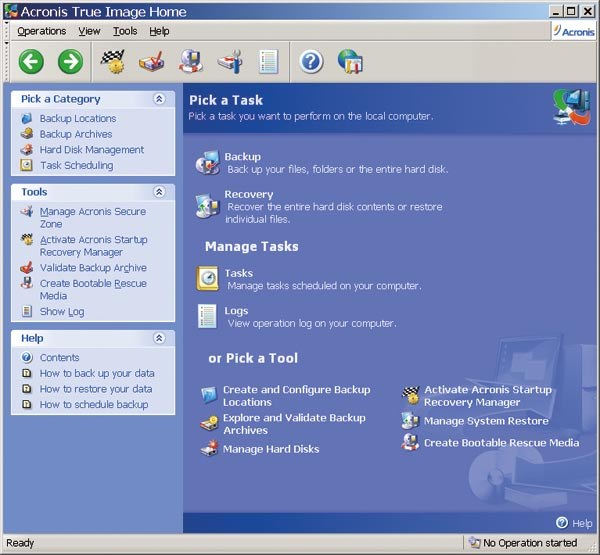This screenshot has width=600, height=555.
Task: Select Manage Hard Disks tool
Action: point(271,449)
